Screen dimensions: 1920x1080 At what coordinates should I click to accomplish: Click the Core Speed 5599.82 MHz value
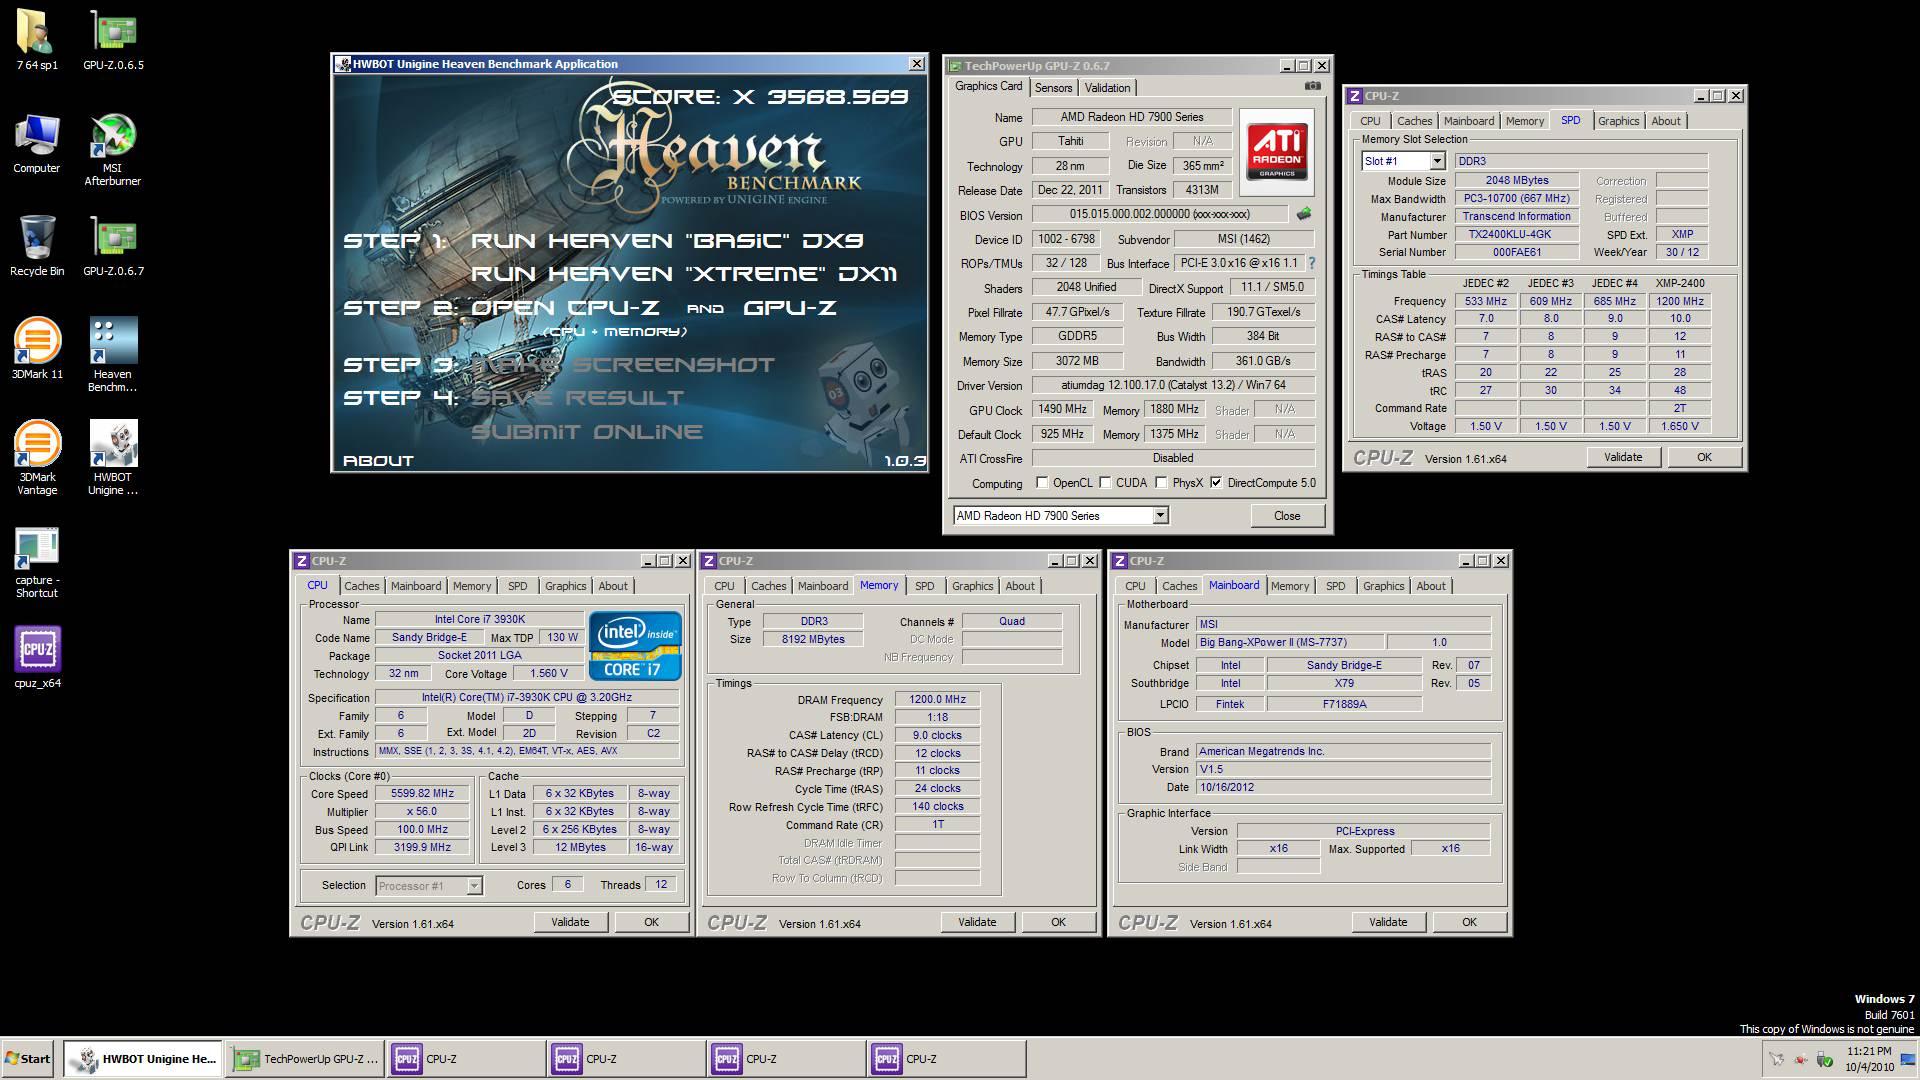(422, 794)
